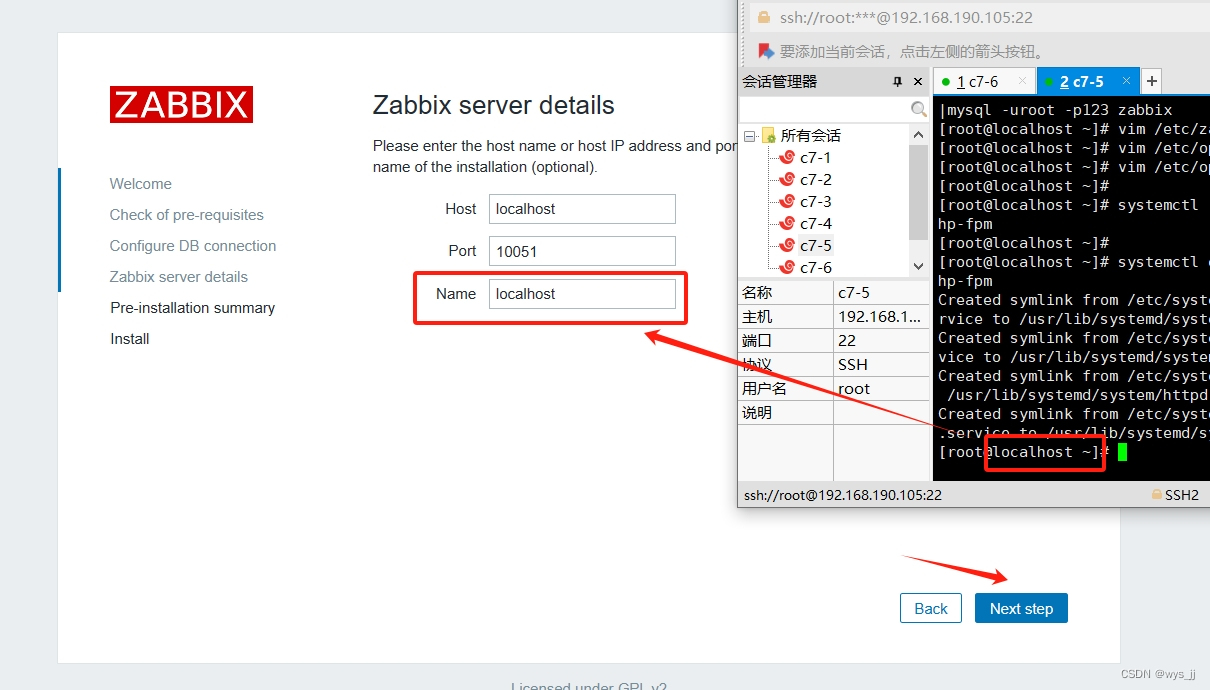Add a new terminal tab
The height and width of the screenshot is (690, 1210).
coord(1151,82)
